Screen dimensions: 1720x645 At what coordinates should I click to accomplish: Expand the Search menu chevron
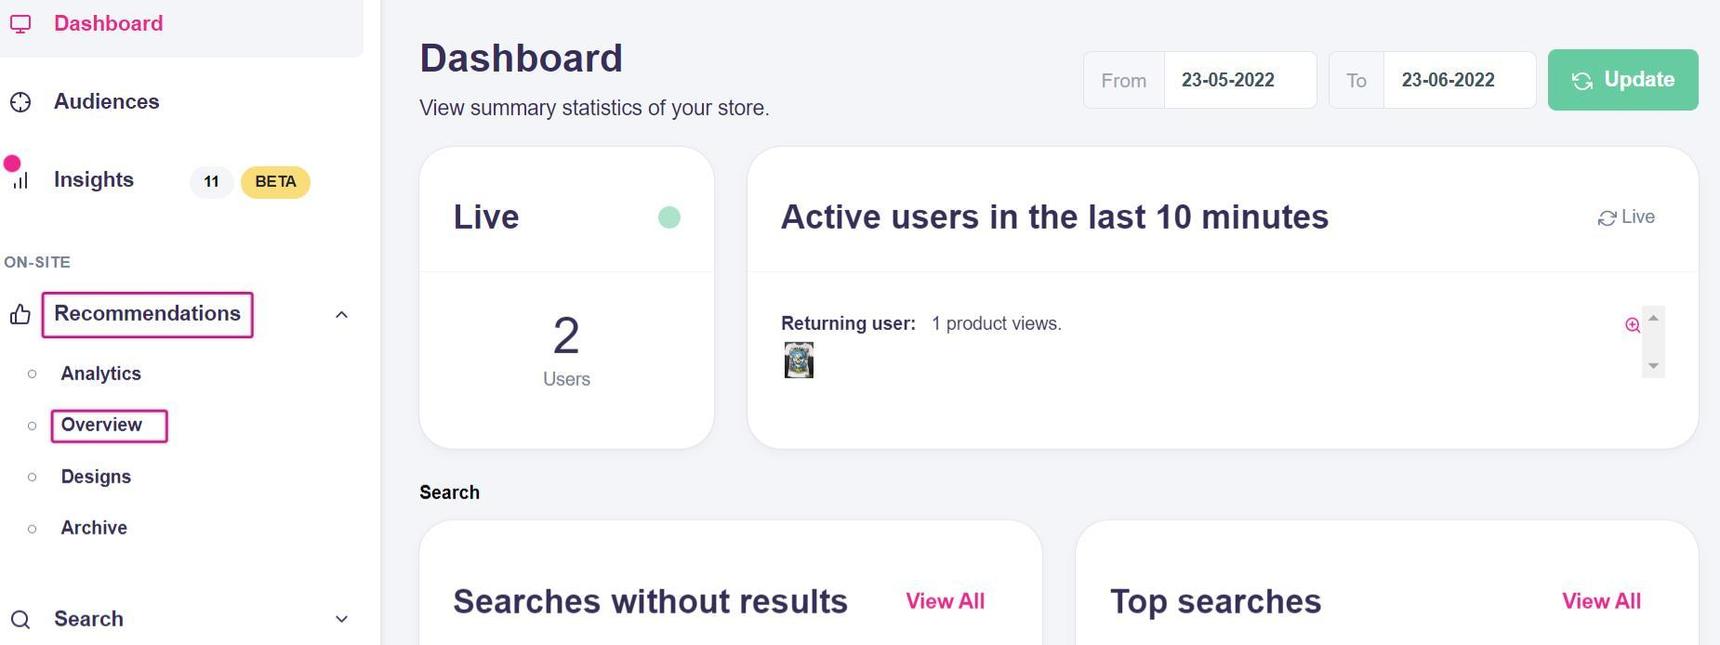tap(341, 619)
